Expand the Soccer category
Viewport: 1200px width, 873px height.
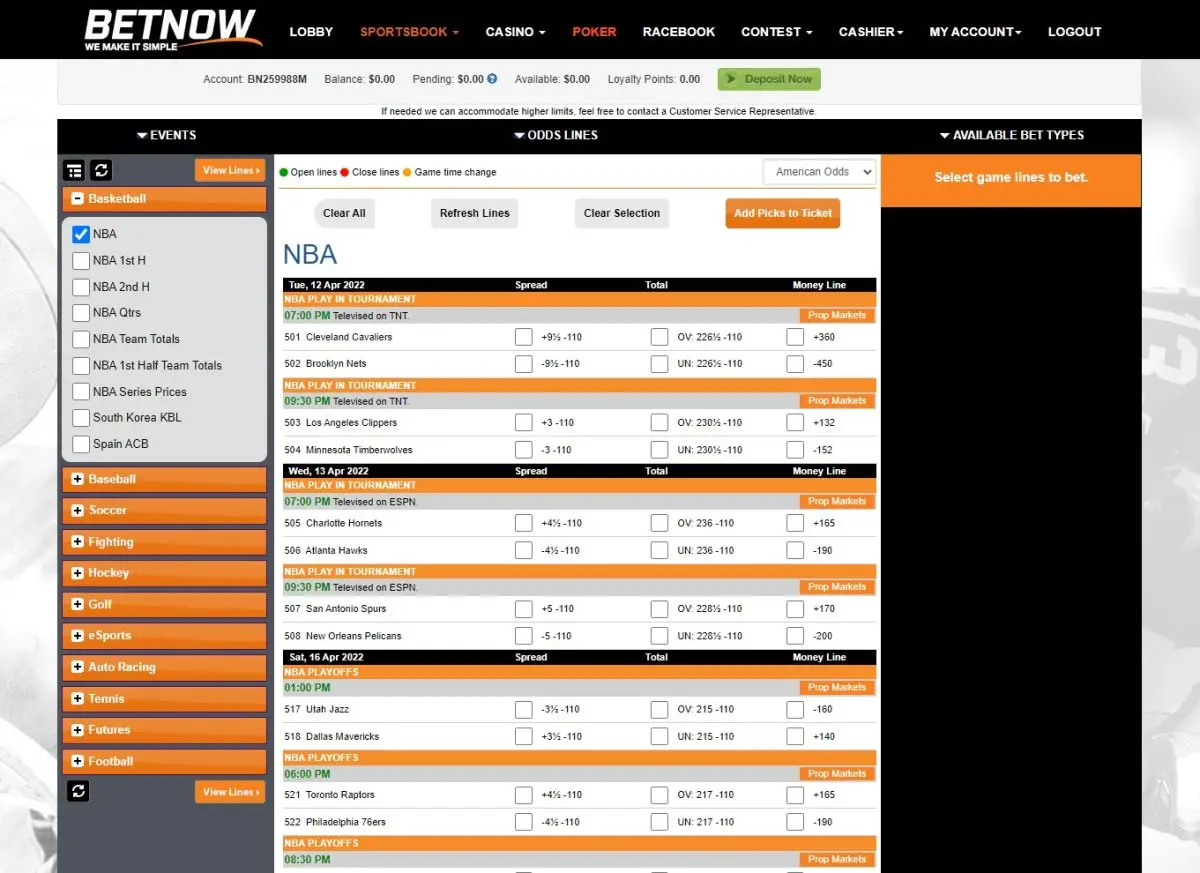click(x=77, y=510)
